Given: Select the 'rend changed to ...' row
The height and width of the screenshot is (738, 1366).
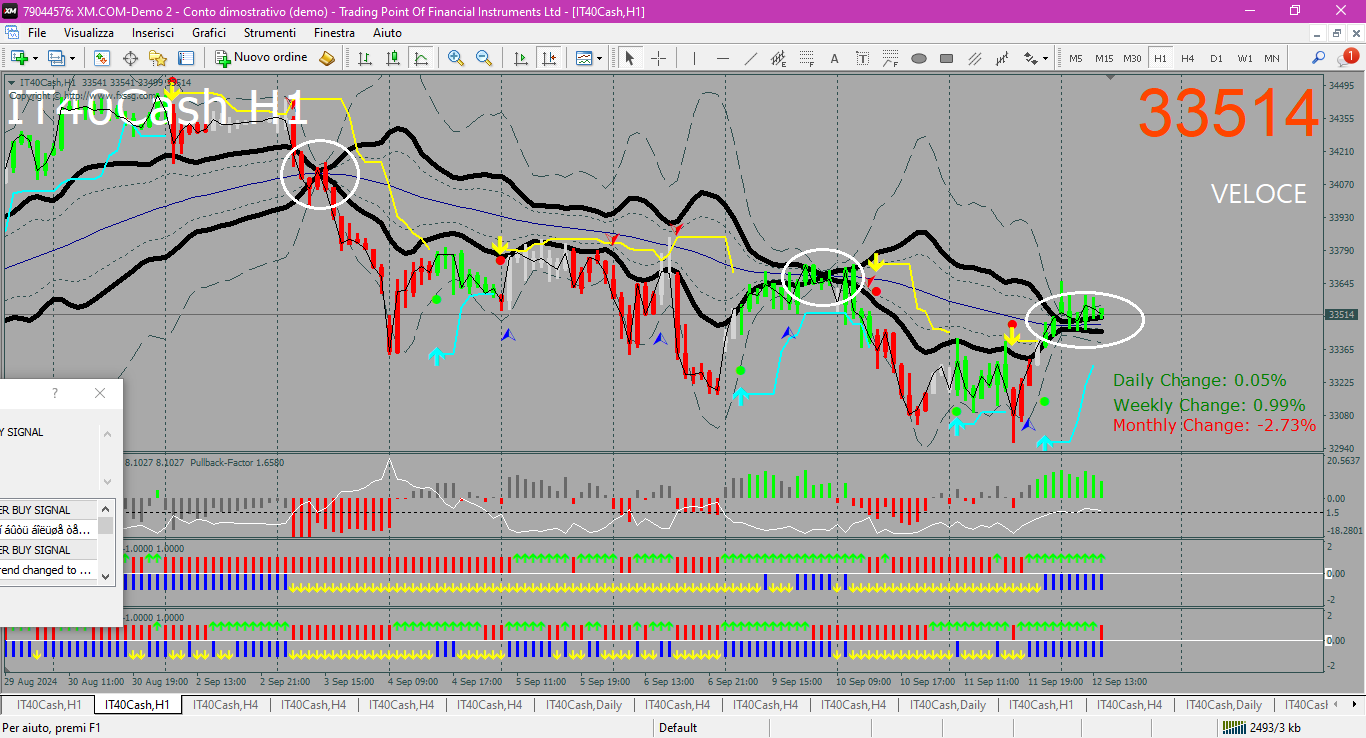Looking at the screenshot, I should point(48,570).
